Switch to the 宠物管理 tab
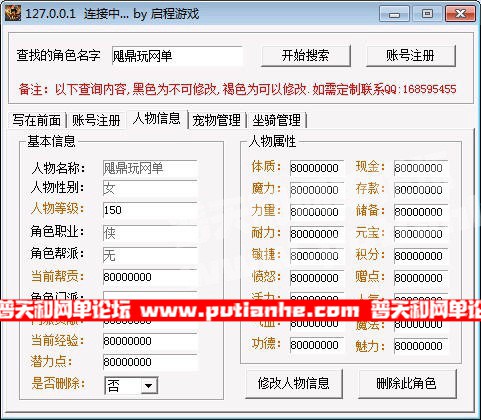The width and height of the screenshot is (481, 420). point(217,120)
